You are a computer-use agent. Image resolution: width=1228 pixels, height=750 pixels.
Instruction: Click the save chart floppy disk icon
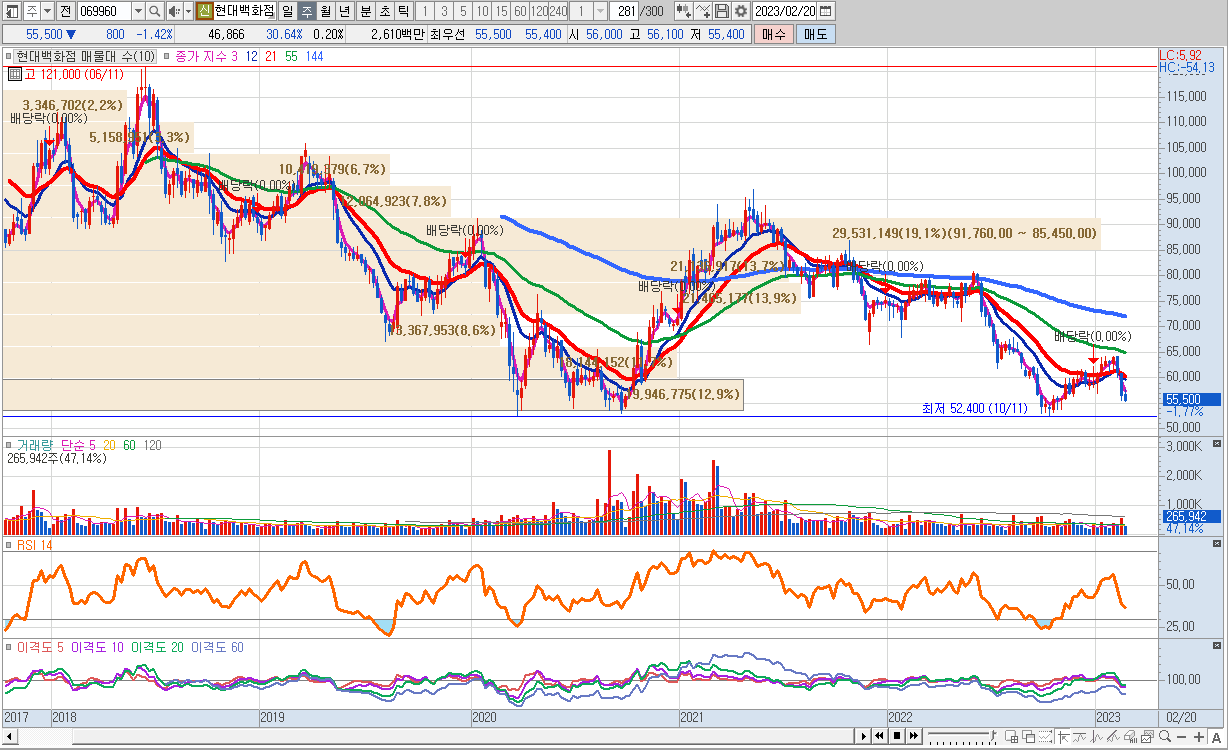[722, 11]
